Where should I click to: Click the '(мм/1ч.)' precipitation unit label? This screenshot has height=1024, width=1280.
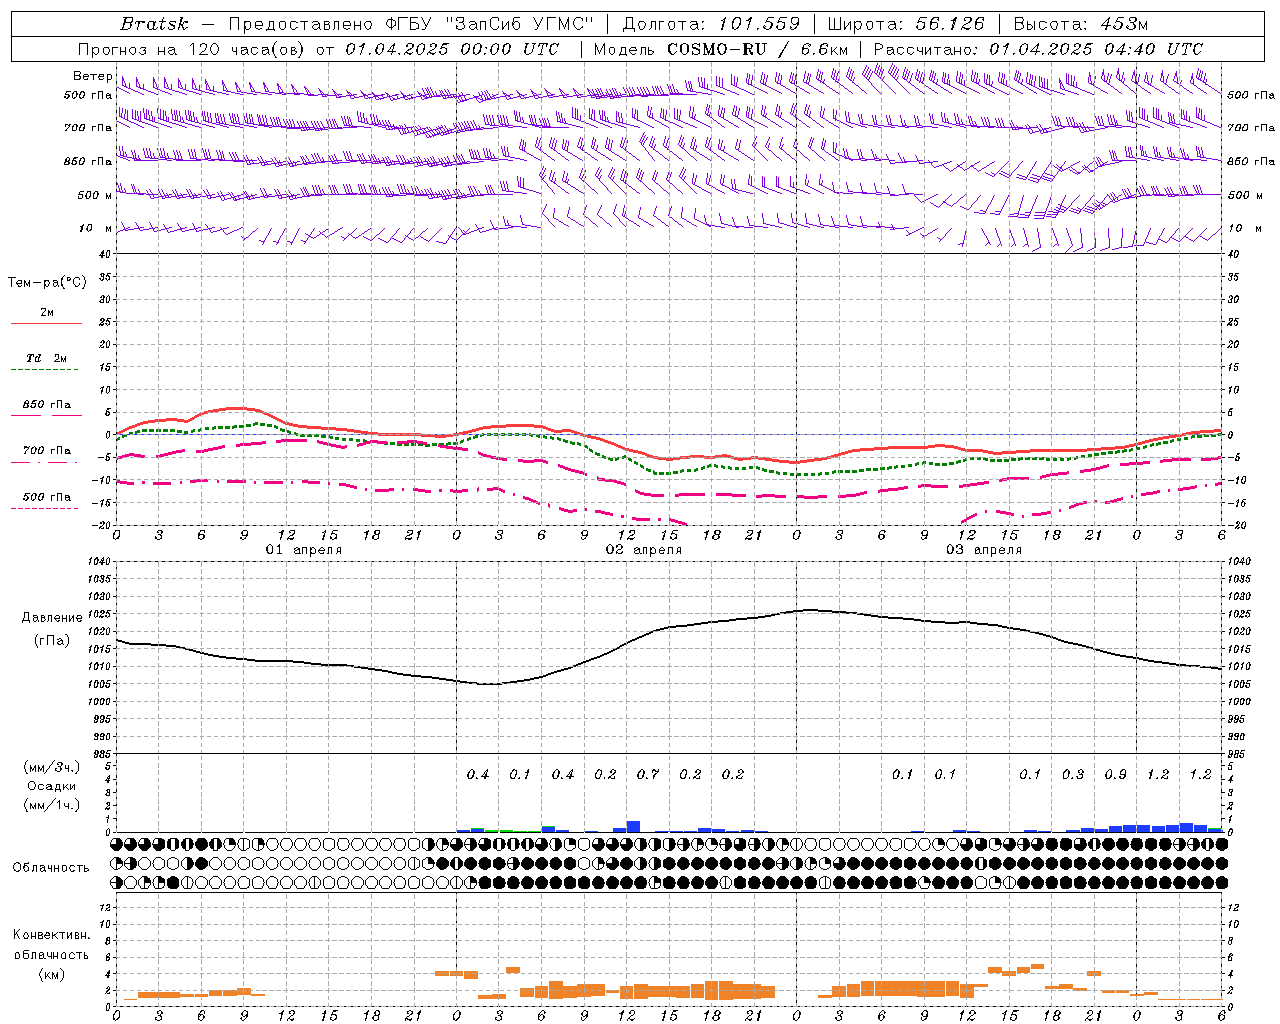pyautogui.click(x=52, y=805)
